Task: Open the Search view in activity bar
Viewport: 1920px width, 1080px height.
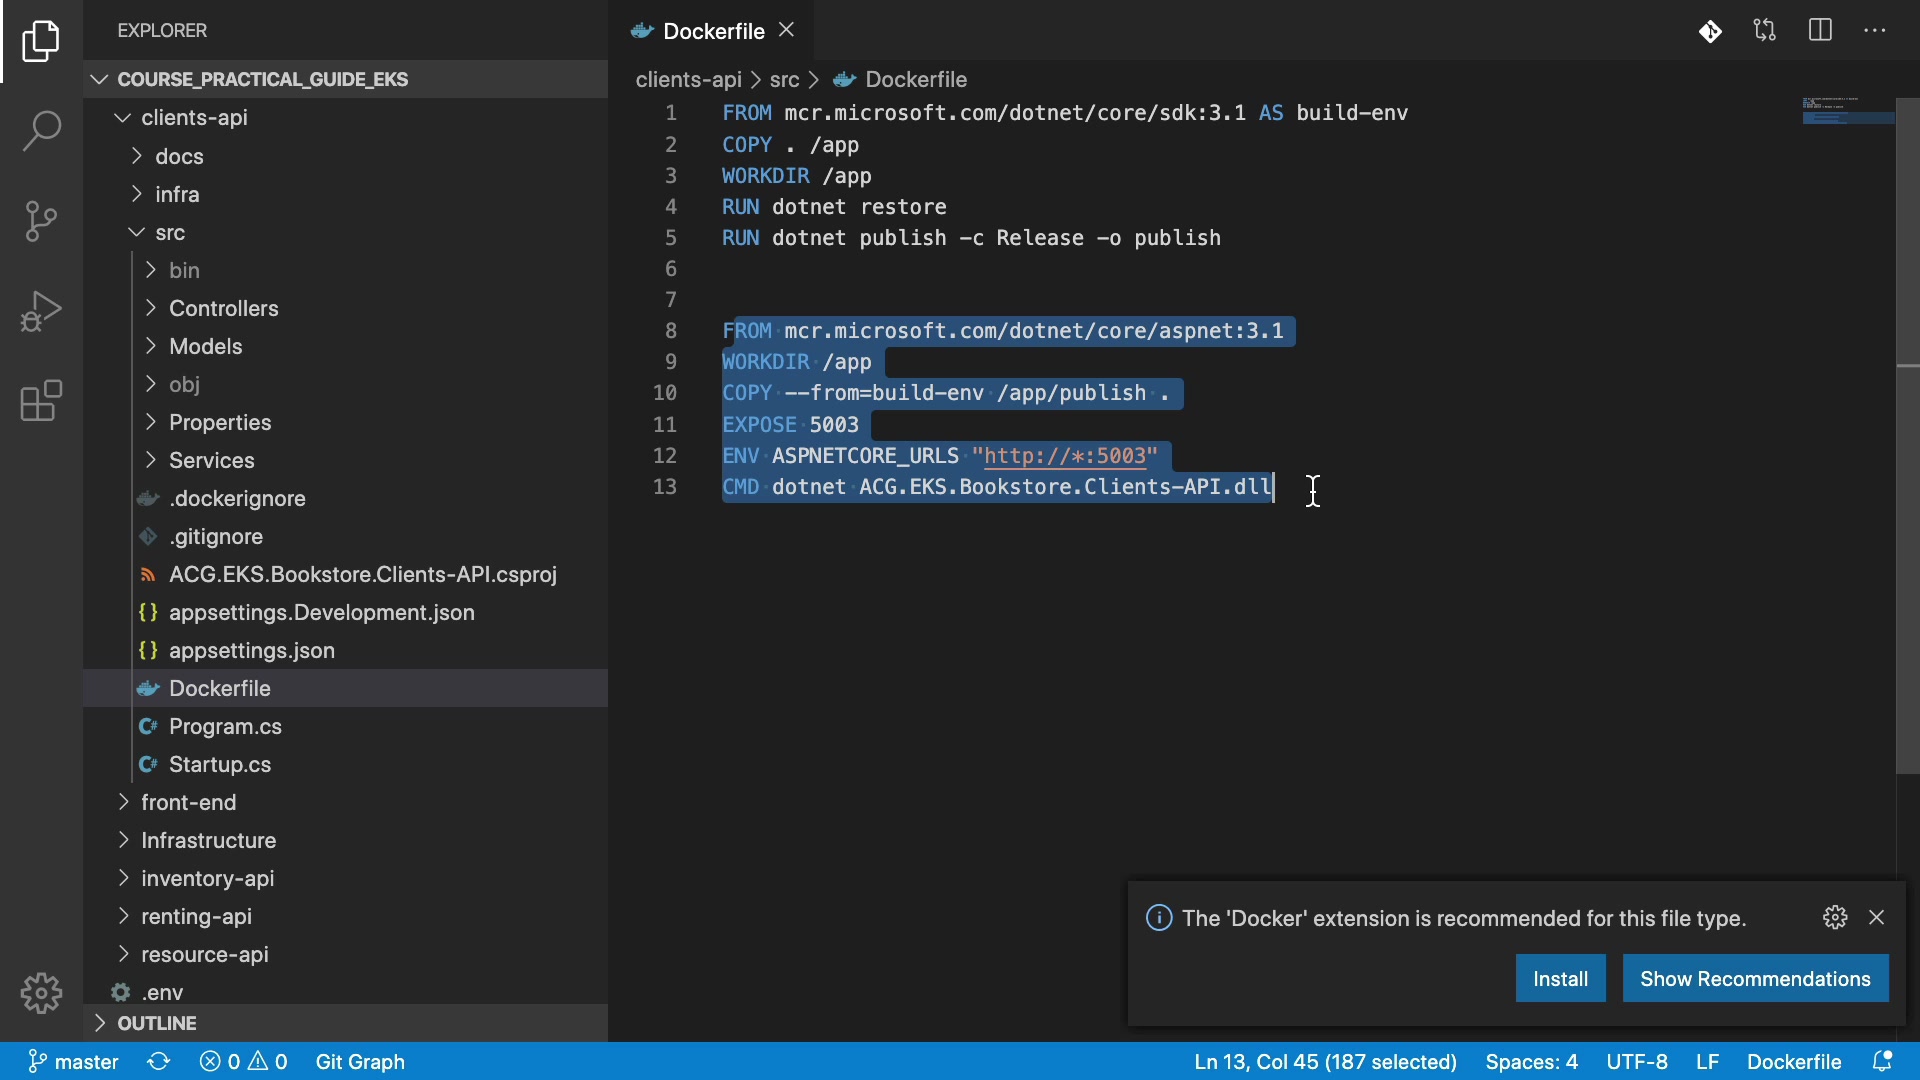Action: pos(41,131)
